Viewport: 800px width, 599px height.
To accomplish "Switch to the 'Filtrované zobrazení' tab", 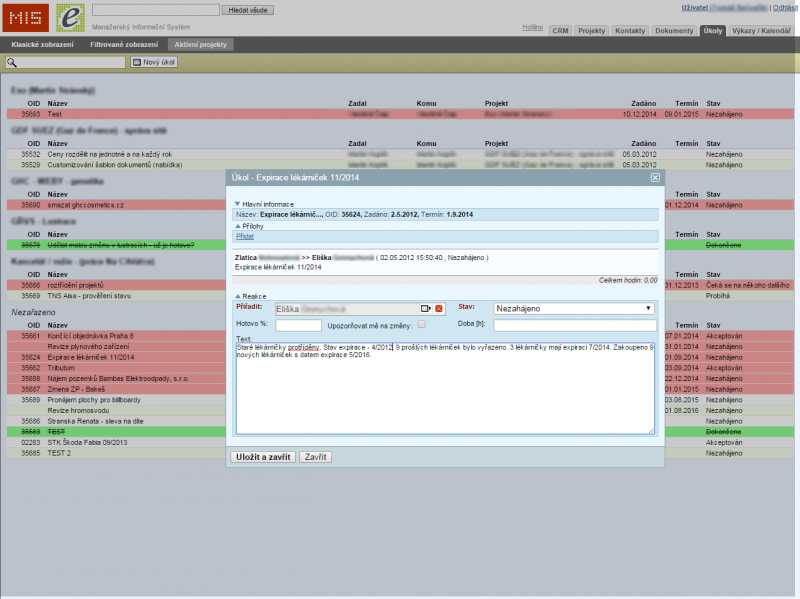I will coord(123,45).
